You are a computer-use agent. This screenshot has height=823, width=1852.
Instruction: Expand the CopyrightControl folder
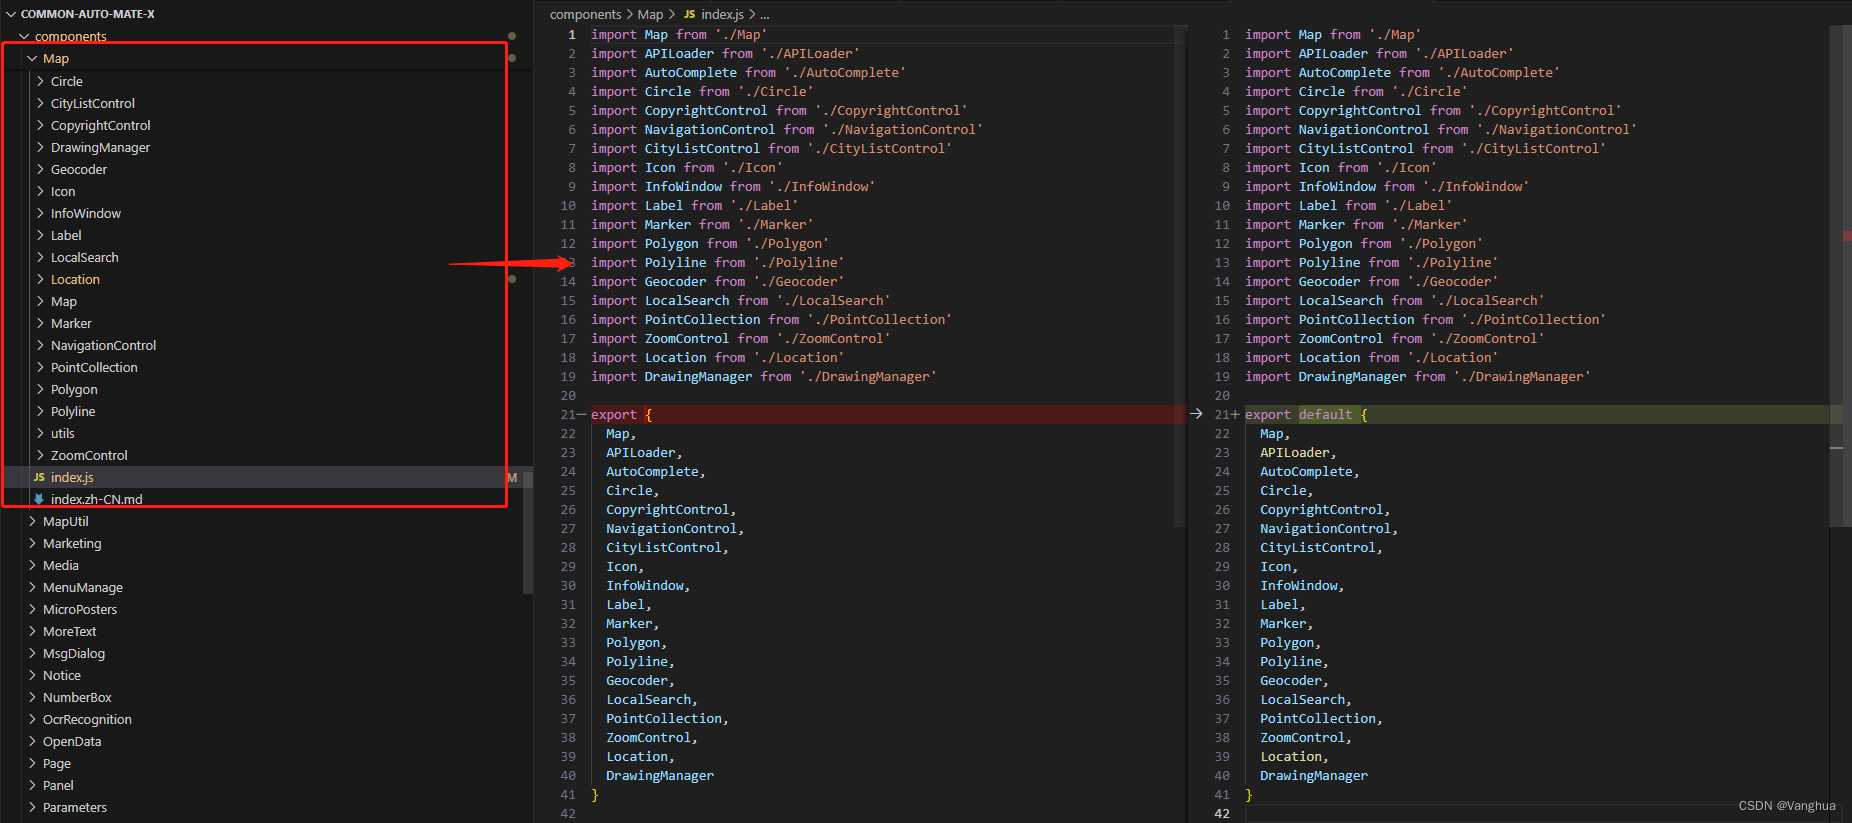coord(100,125)
